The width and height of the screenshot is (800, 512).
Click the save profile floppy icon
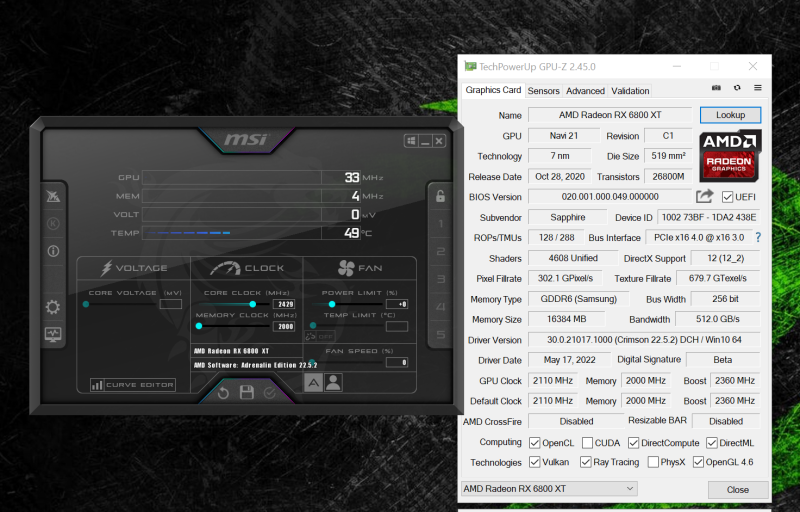point(246,393)
